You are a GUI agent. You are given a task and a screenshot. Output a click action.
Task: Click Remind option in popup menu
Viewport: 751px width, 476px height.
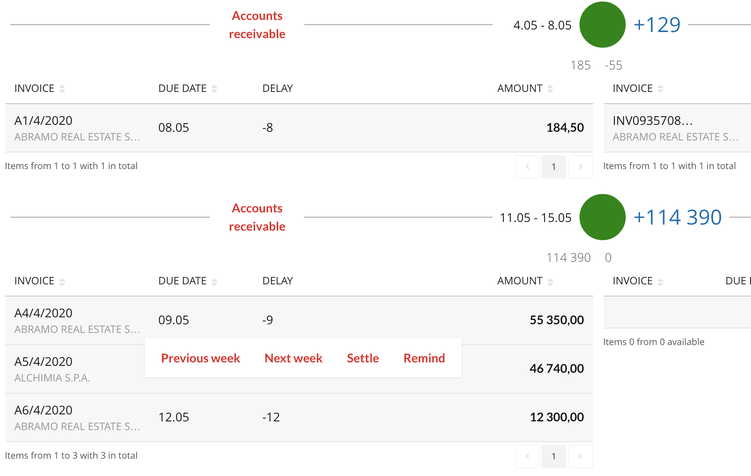(x=424, y=358)
